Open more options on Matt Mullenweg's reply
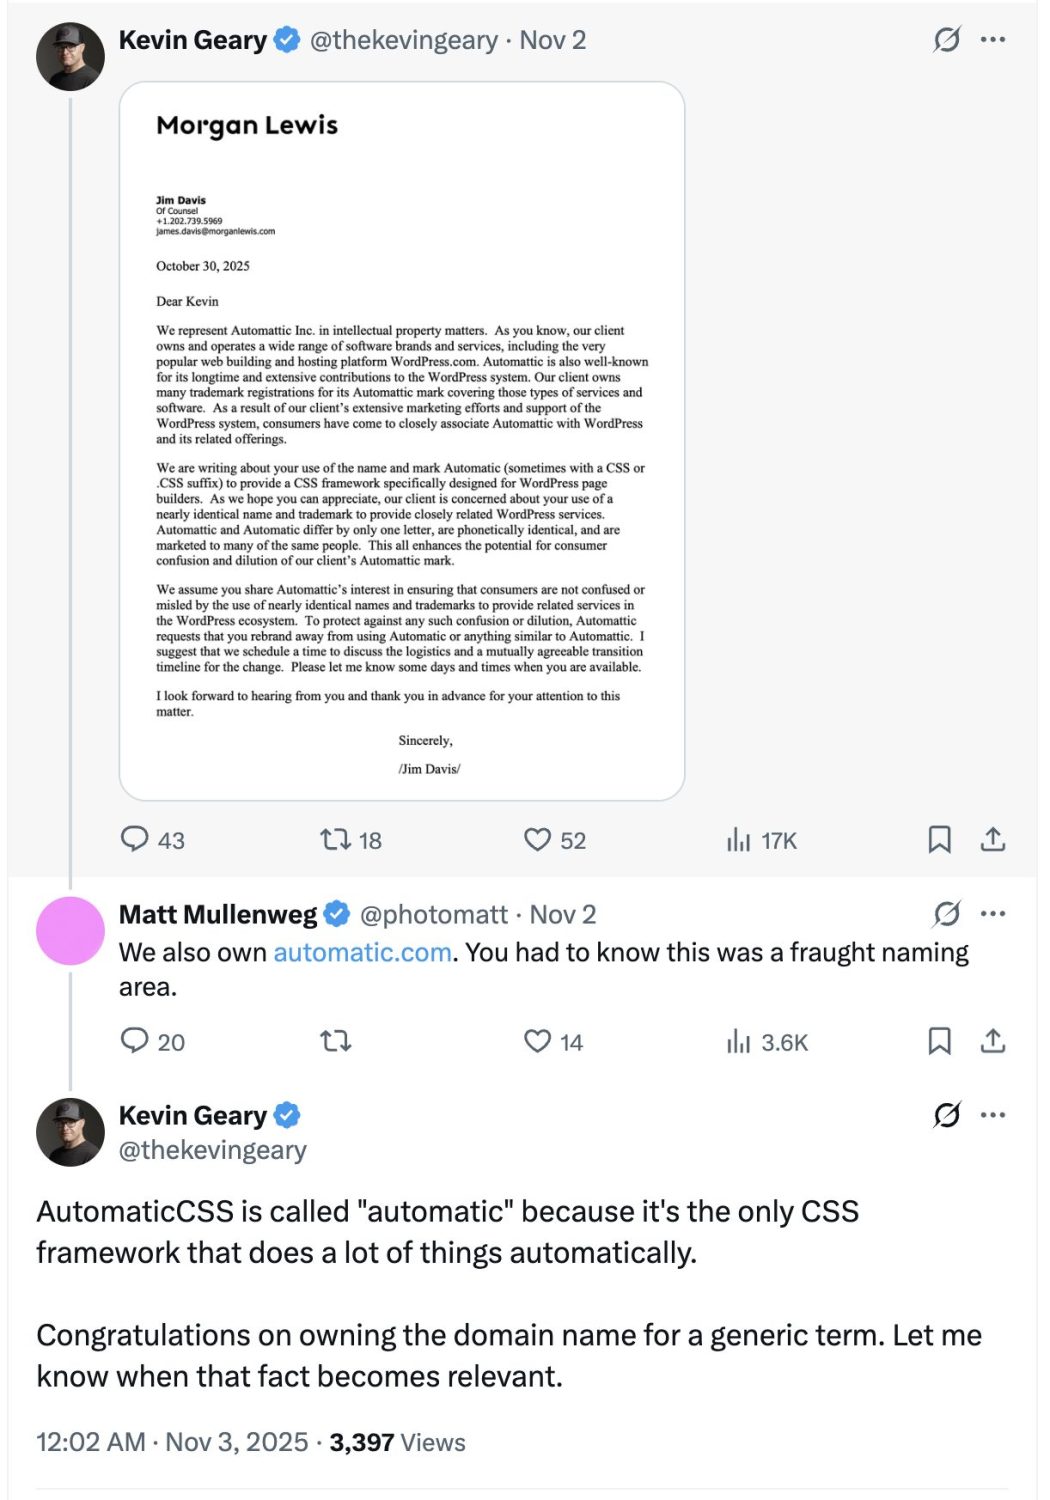 pos(993,914)
